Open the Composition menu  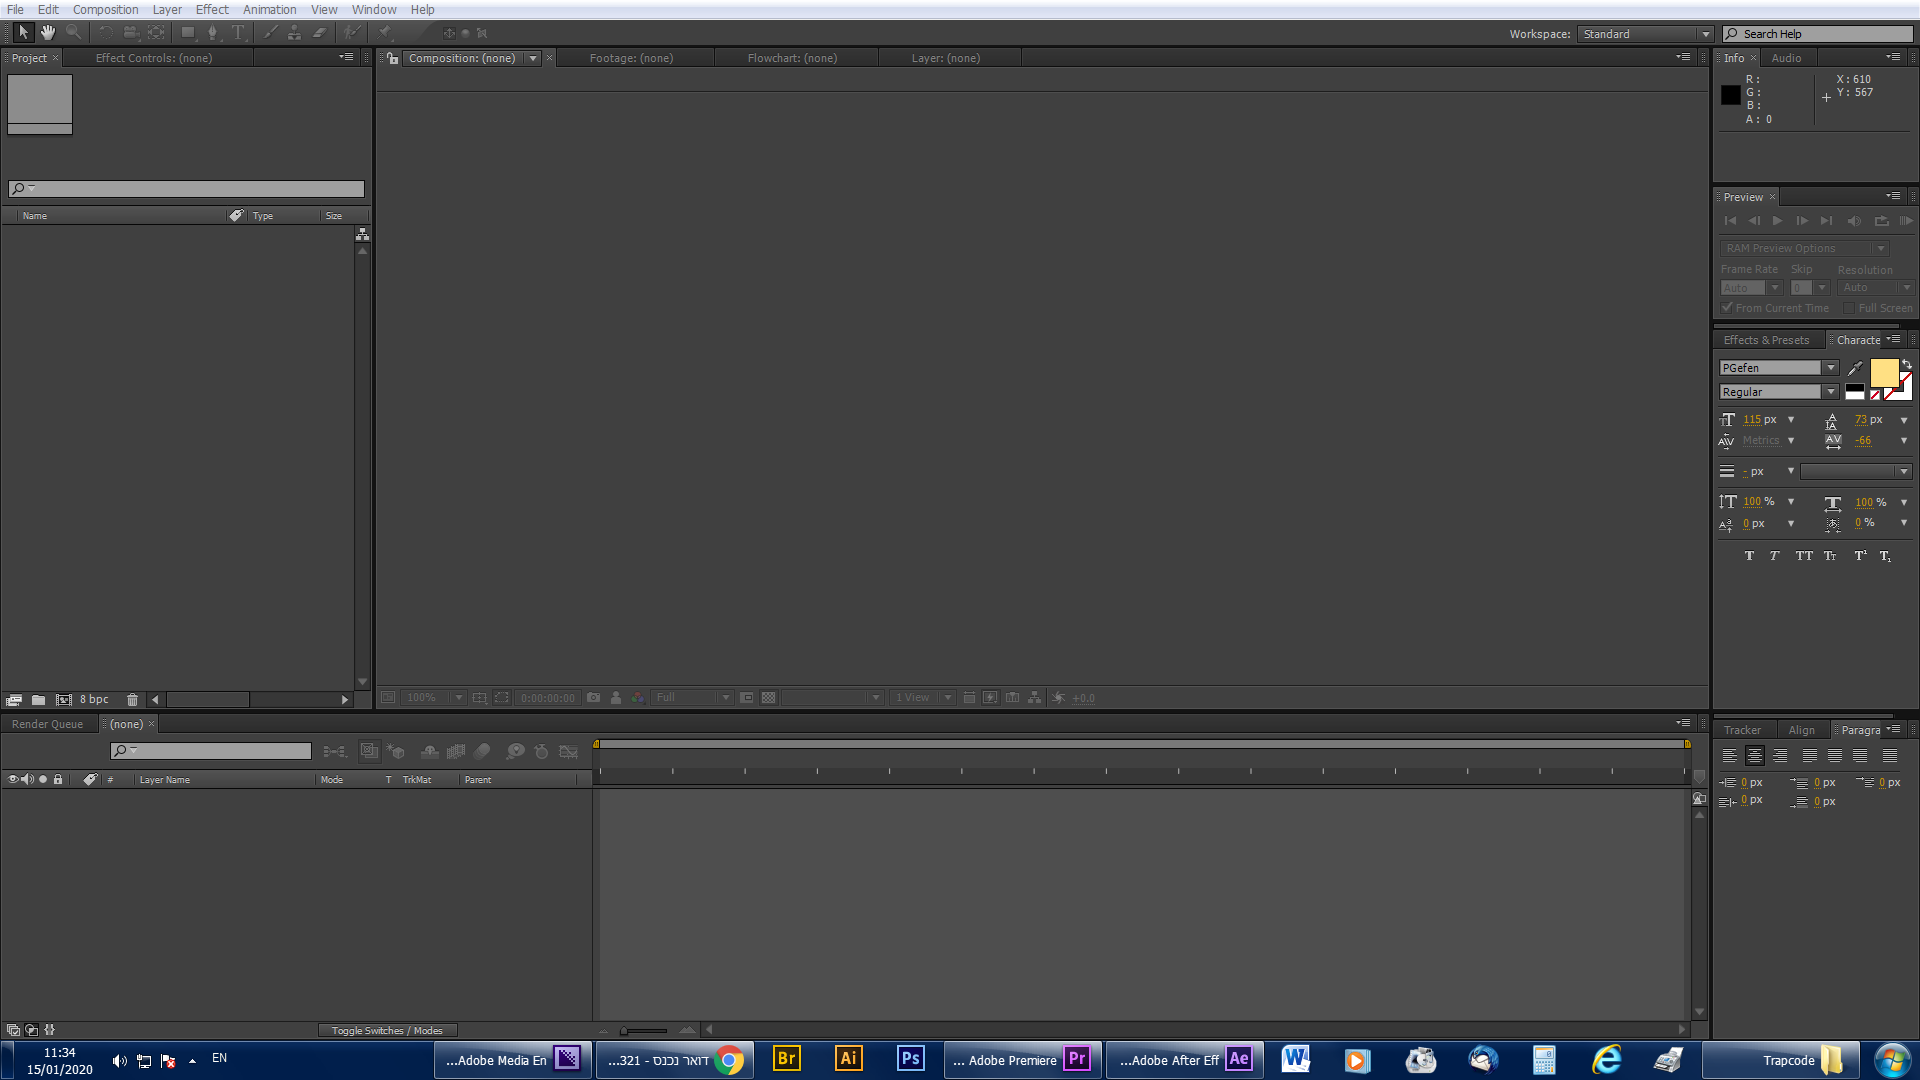point(105,9)
